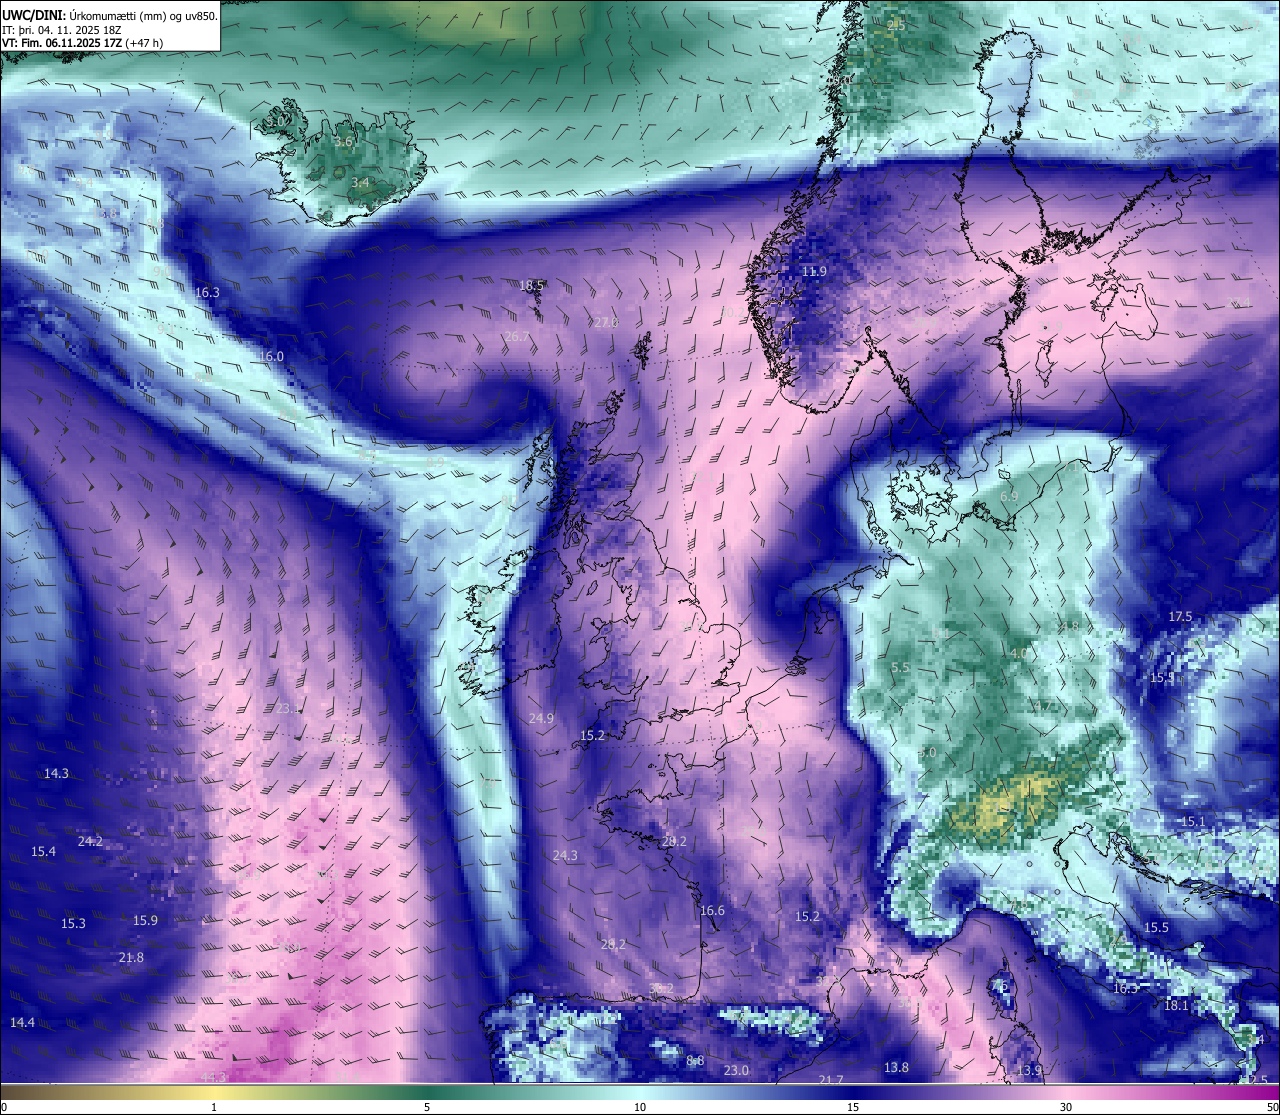Image resolution: width=1280 pixels, height=1115 pixels.
Task: Click the 17.5 value on the map
Action: click(1180, 617)
